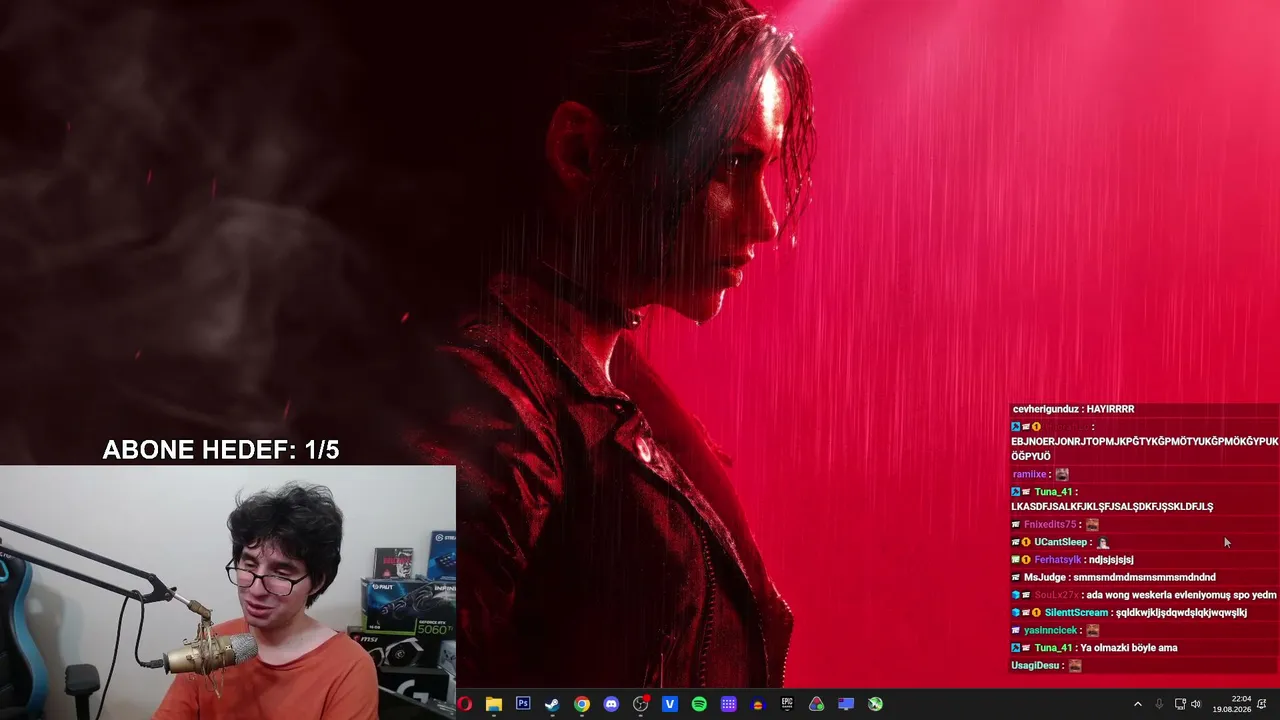This screenshot has width=1280, height=720.
Task: Click the UCantSleep username in chat
Action: (1061, 542)
